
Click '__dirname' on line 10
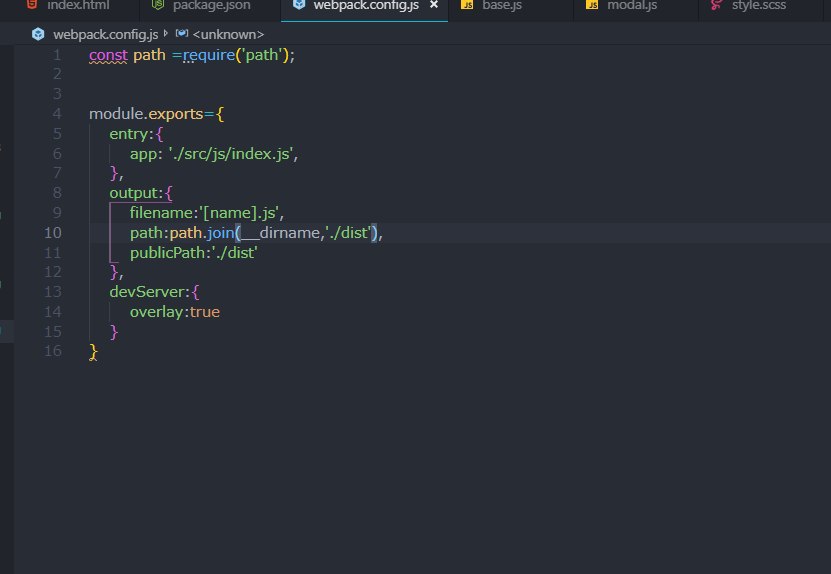[280, 233]
